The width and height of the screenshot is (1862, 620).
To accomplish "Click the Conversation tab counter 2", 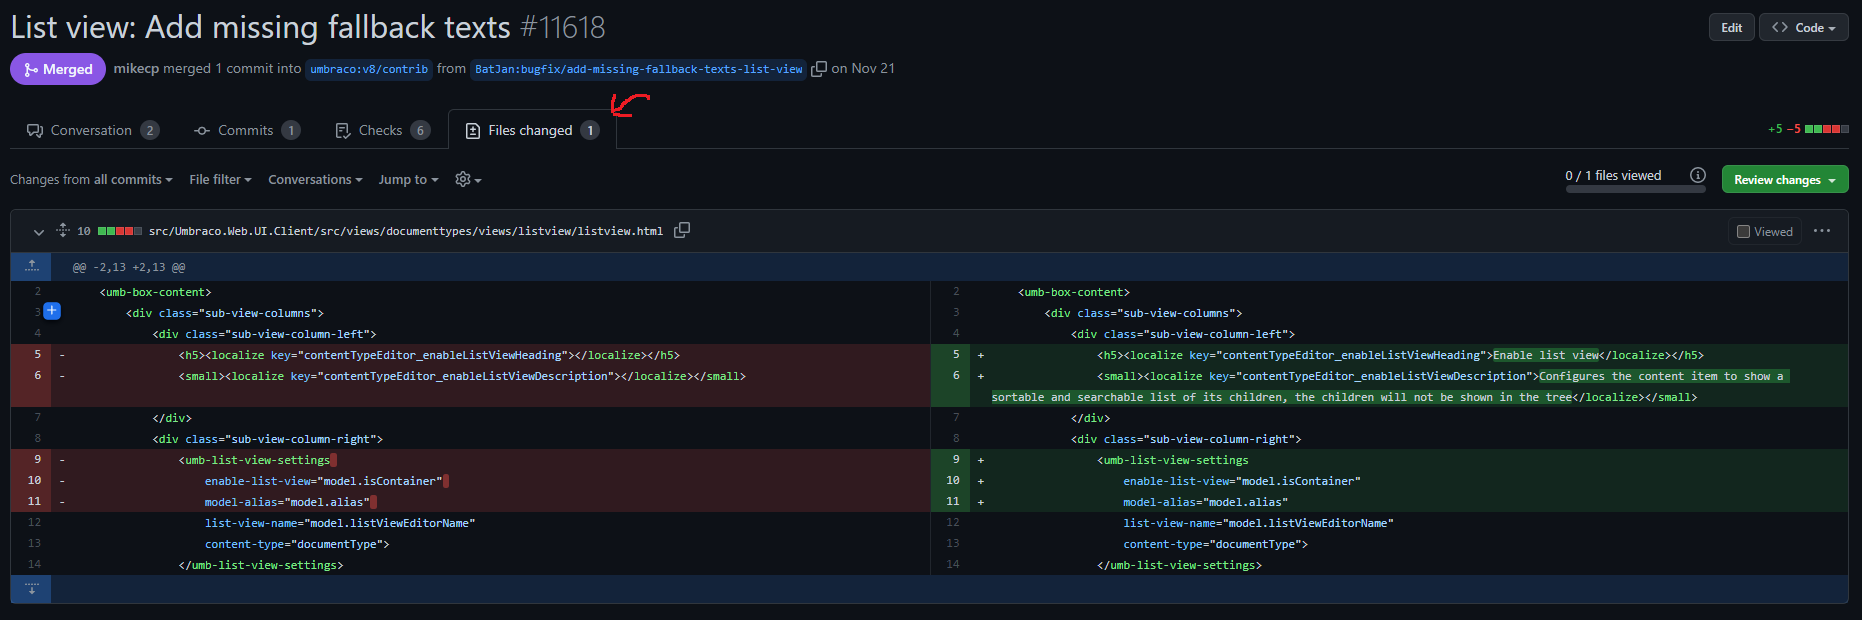I will [x=150, y=130].
